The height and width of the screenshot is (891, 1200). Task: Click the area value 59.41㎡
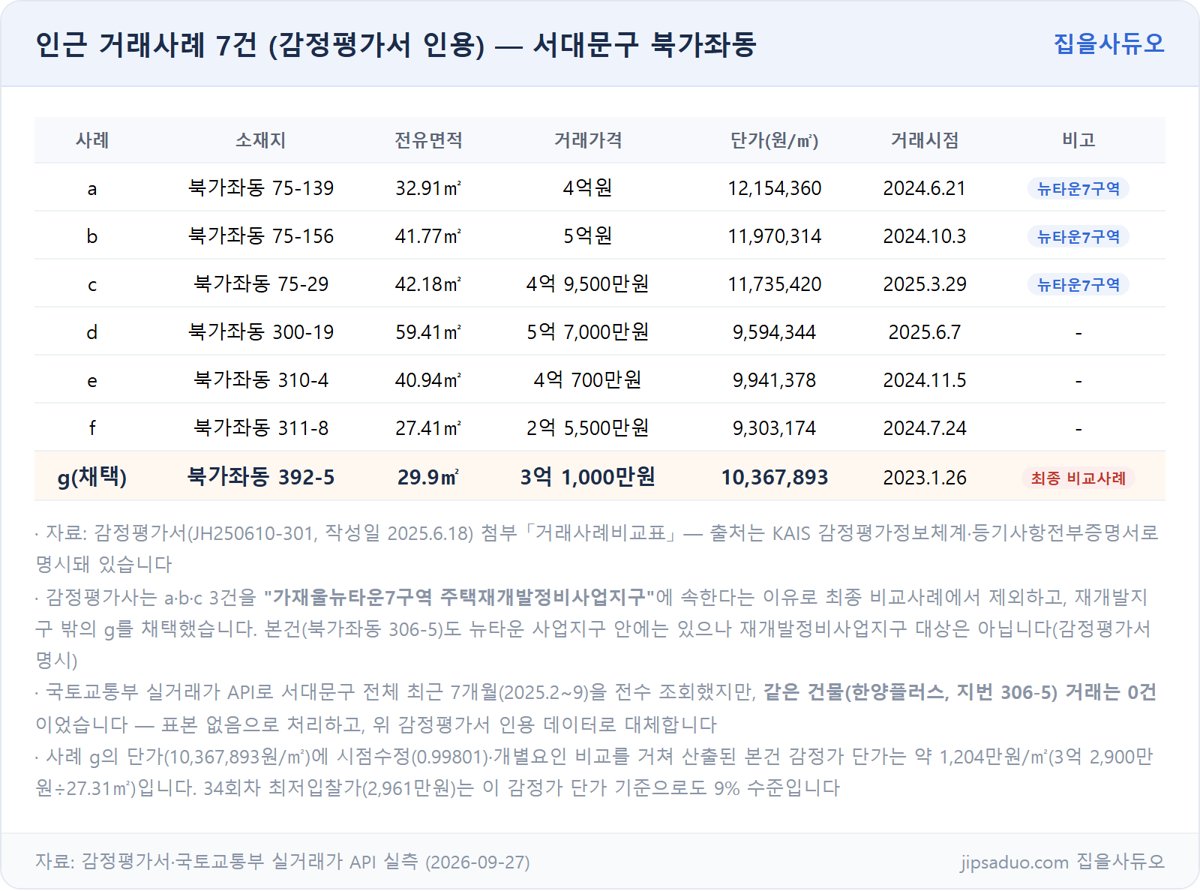pyautogui.click(x=428, y=332)
